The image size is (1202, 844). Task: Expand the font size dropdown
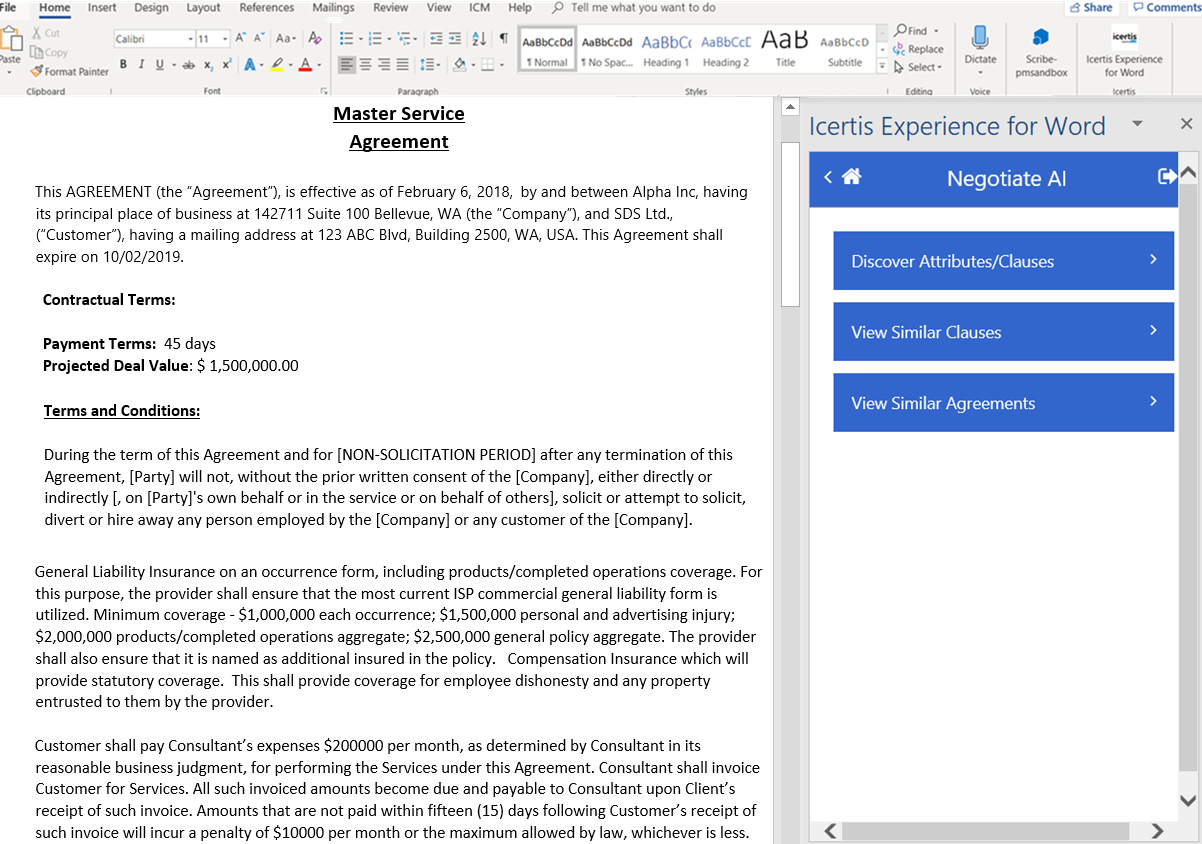click(x=226, y=39)
